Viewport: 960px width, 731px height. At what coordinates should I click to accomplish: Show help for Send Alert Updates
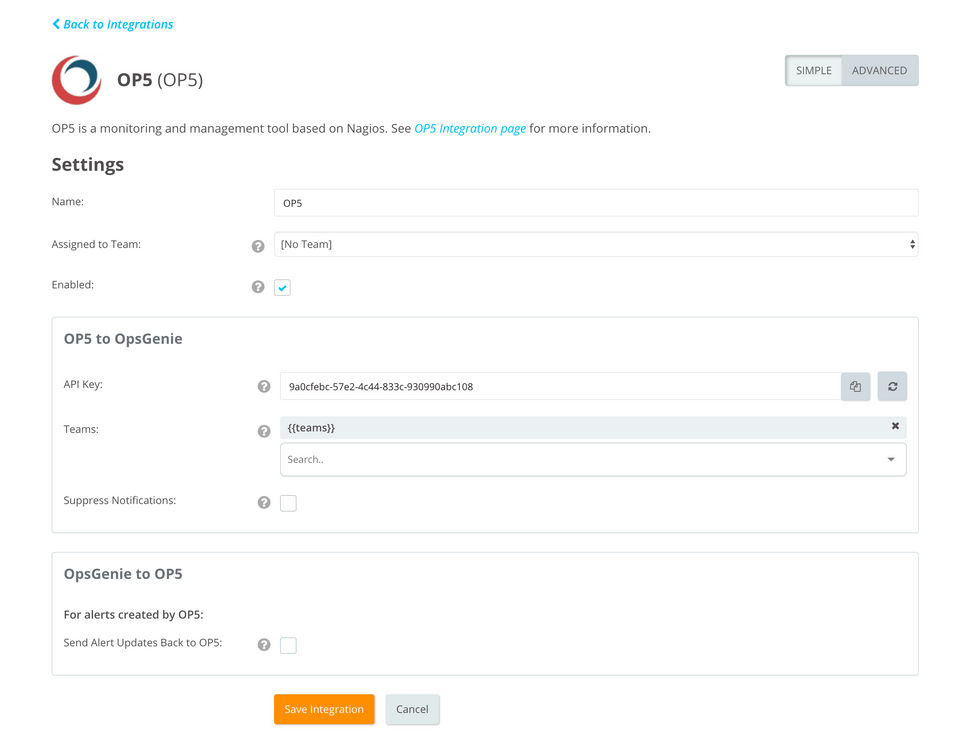264,645
